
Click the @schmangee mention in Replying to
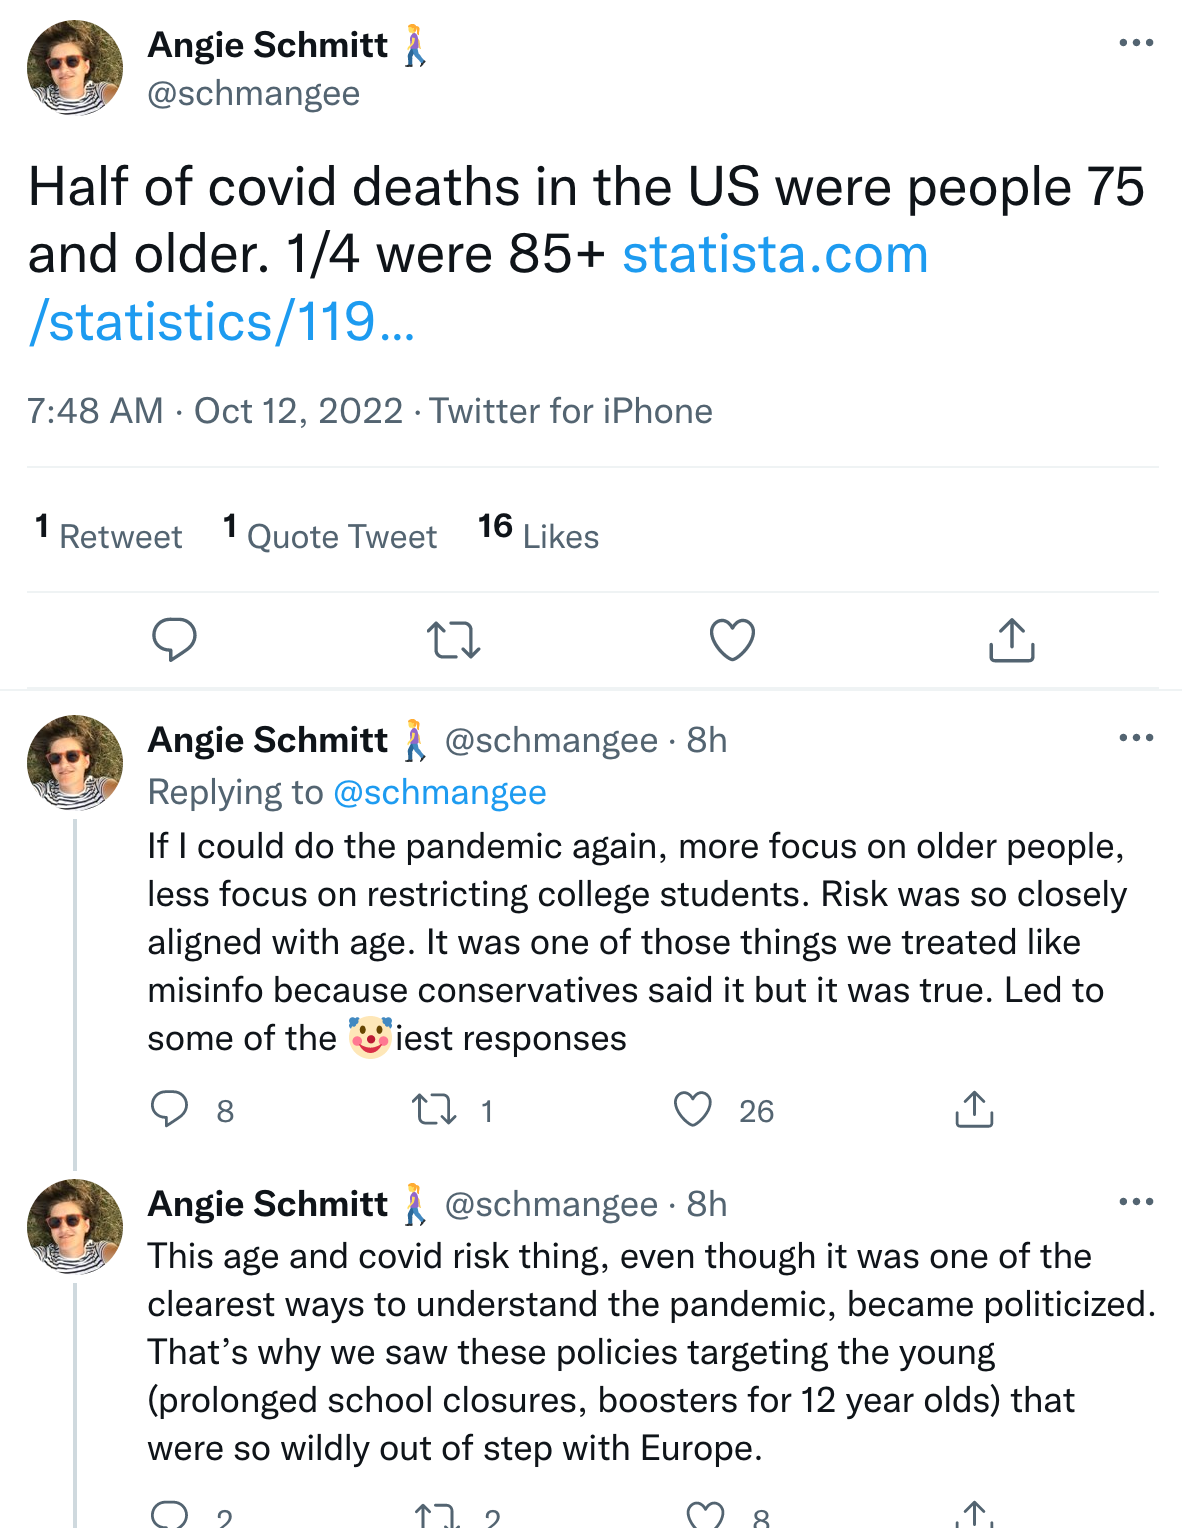(x=440, y=792)
